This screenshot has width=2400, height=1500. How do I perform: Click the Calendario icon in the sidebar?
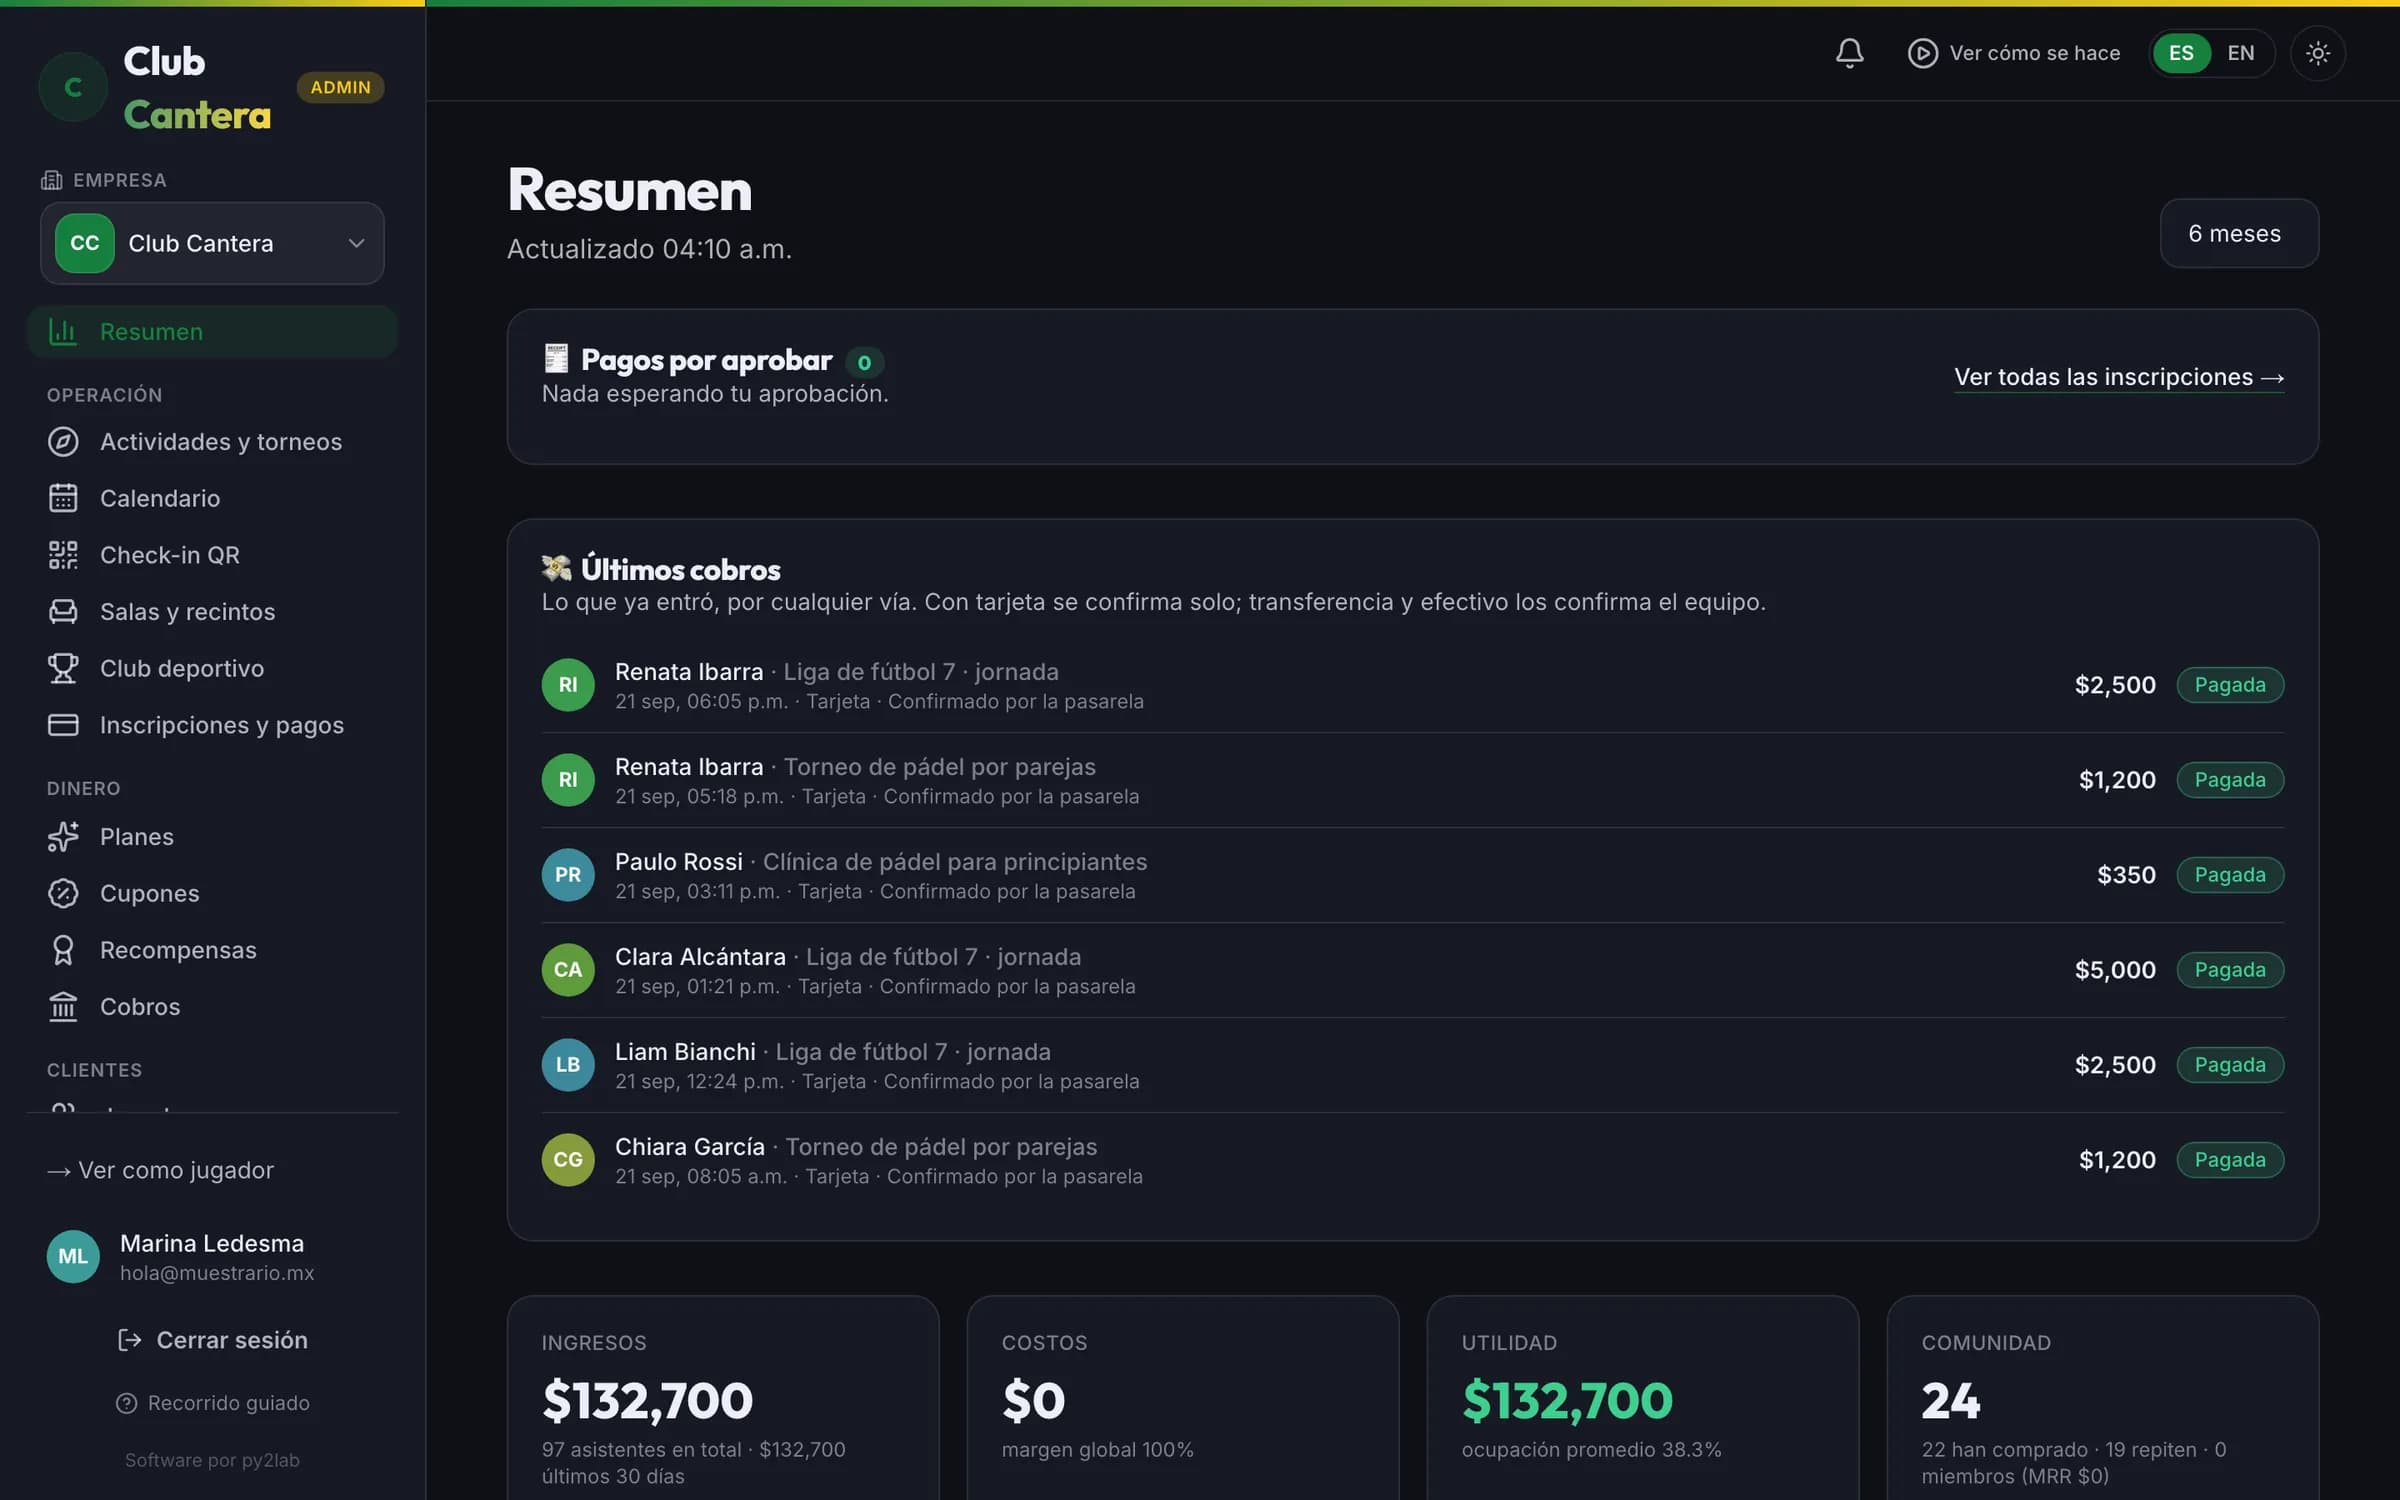[x=63, y=498]
